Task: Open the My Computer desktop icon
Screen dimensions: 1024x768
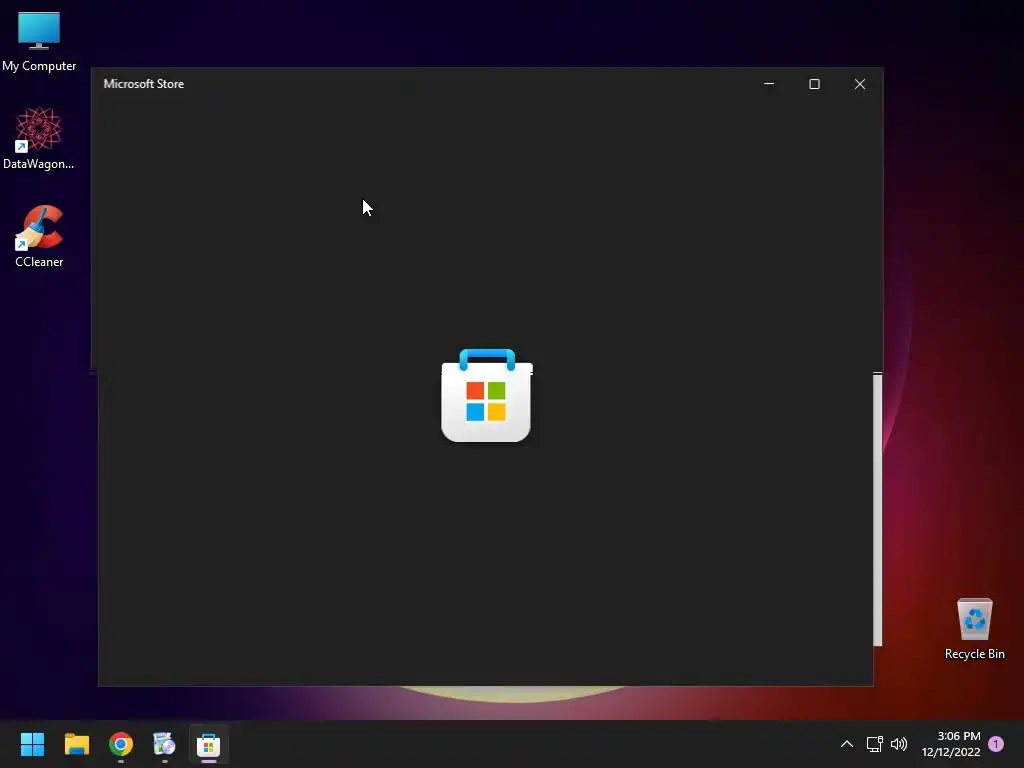Action: pos(39,41)
